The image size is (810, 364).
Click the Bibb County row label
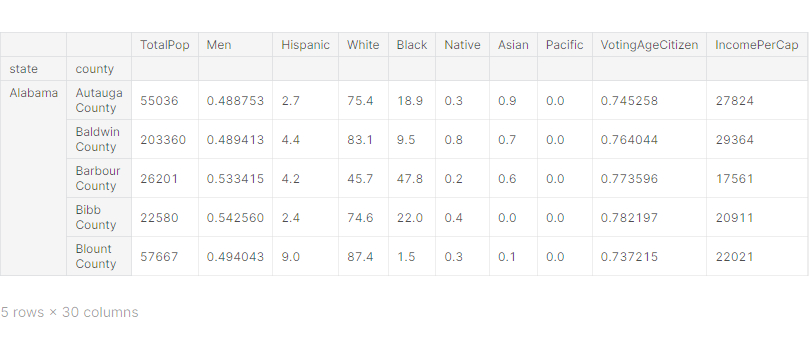coord(99,217)
